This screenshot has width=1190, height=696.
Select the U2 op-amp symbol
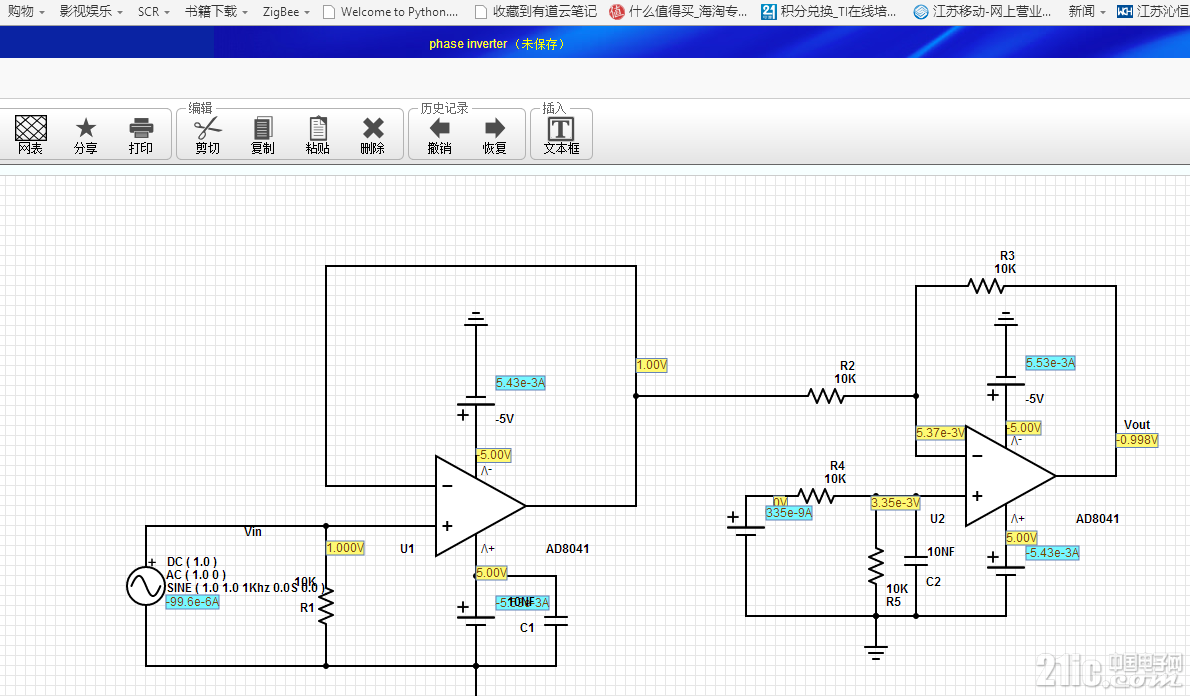pyautogui.click(x=1009, y=476)
